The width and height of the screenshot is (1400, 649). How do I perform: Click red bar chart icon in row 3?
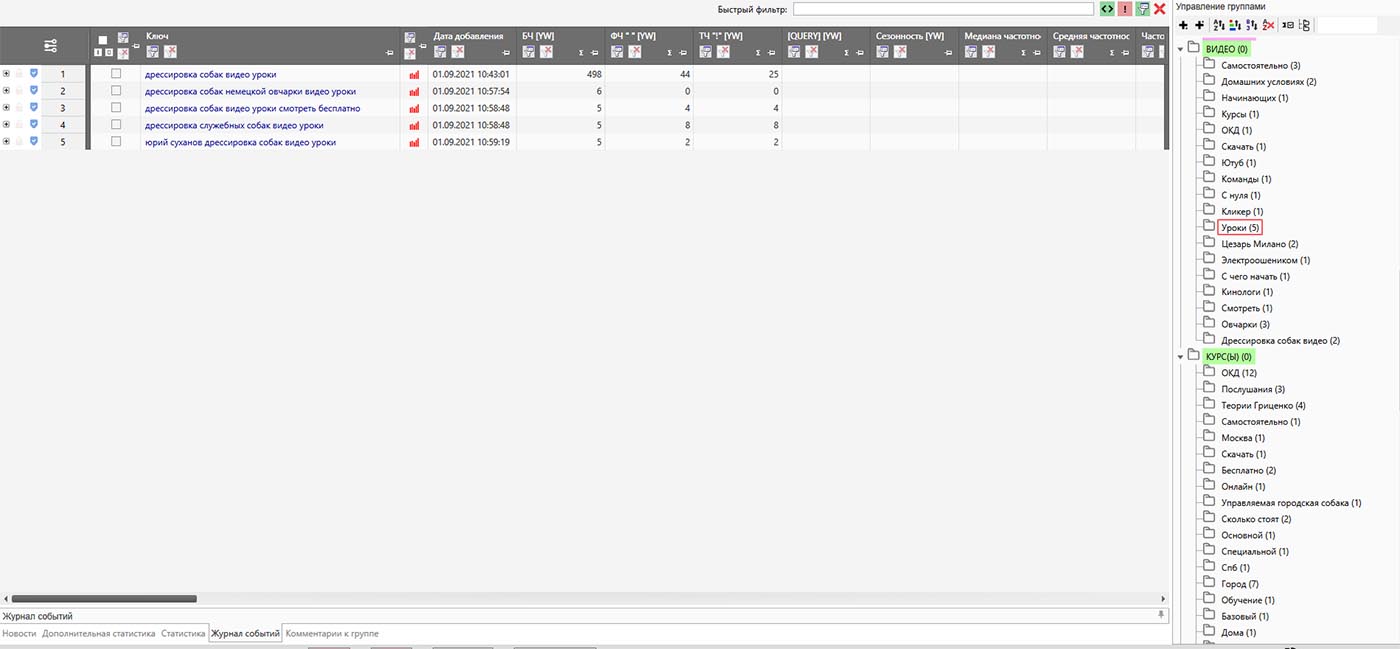(x=414, y=108)
